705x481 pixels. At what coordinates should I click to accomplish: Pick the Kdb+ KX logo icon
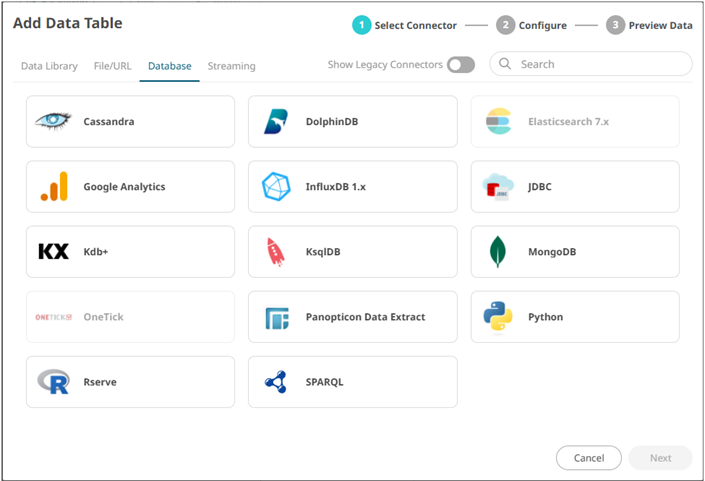click(x=53, y=252)
